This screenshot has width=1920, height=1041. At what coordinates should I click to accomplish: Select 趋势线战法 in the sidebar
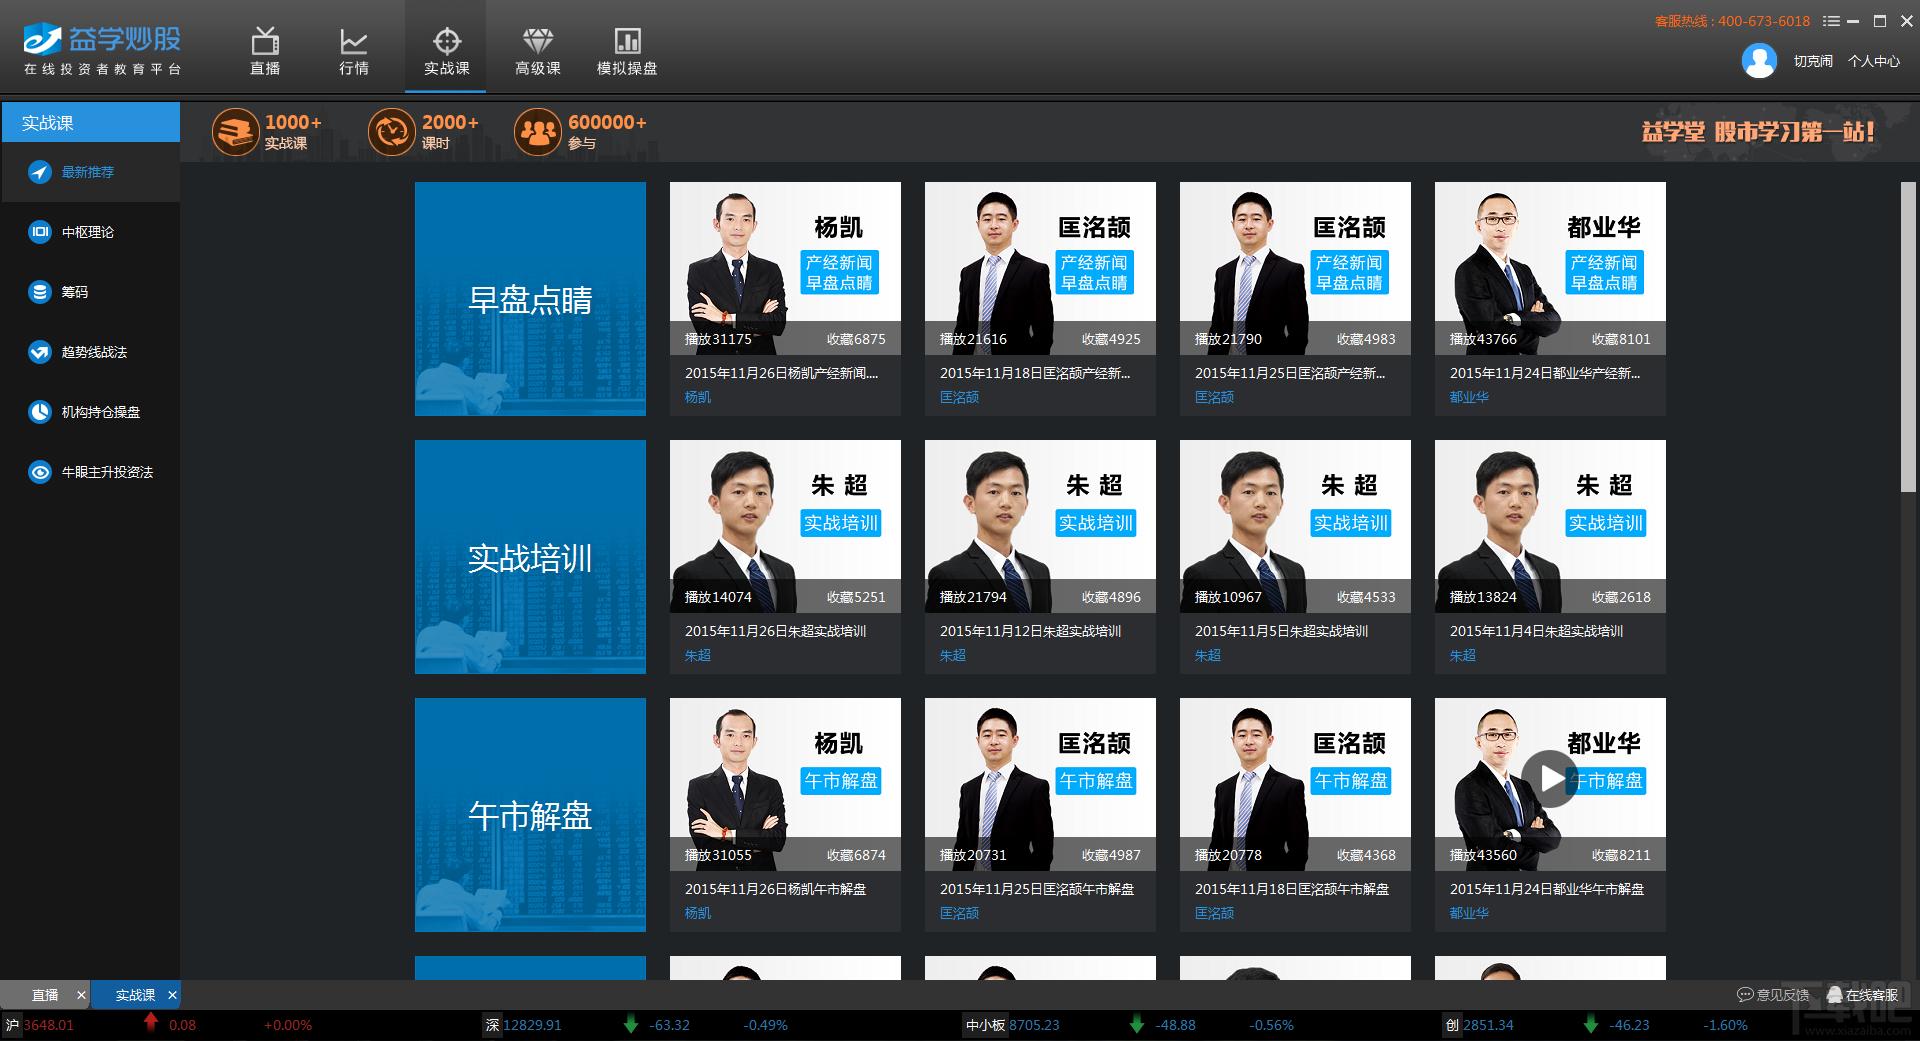tap(90, 352)
